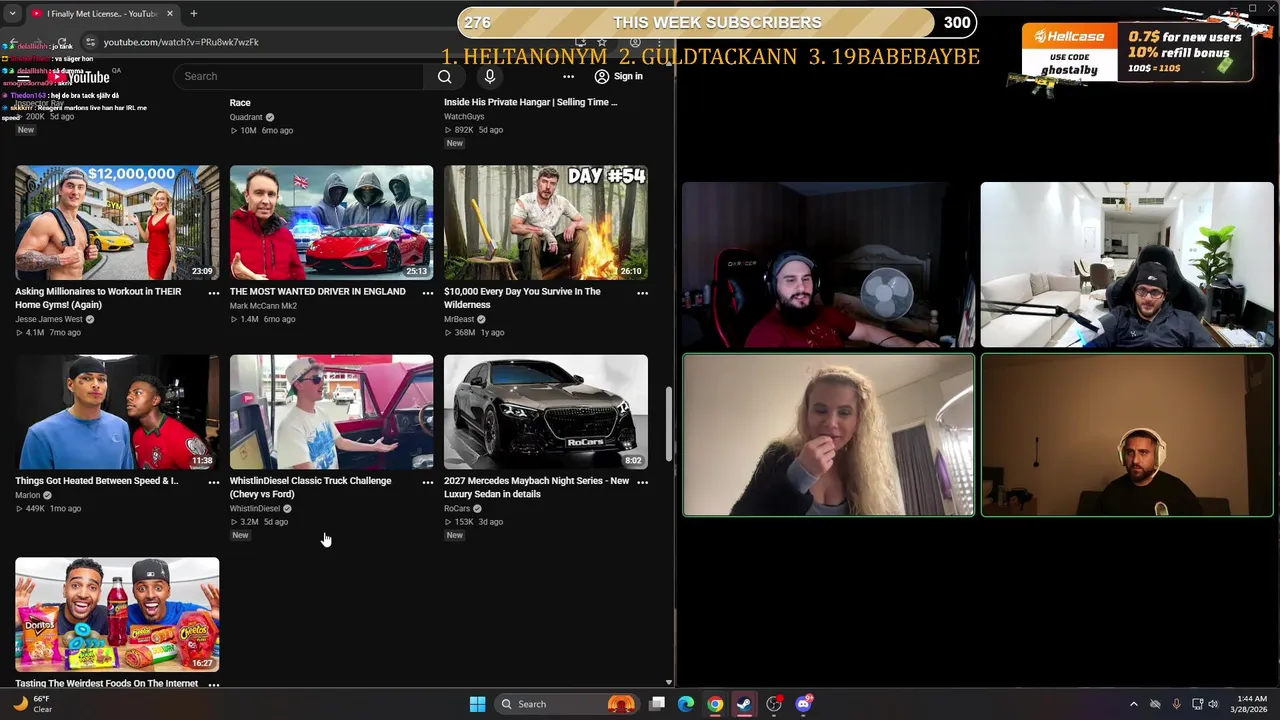
Task: Open YouTube settings three-dot menu beside Sign in
Action: click(x=568, y=76)
